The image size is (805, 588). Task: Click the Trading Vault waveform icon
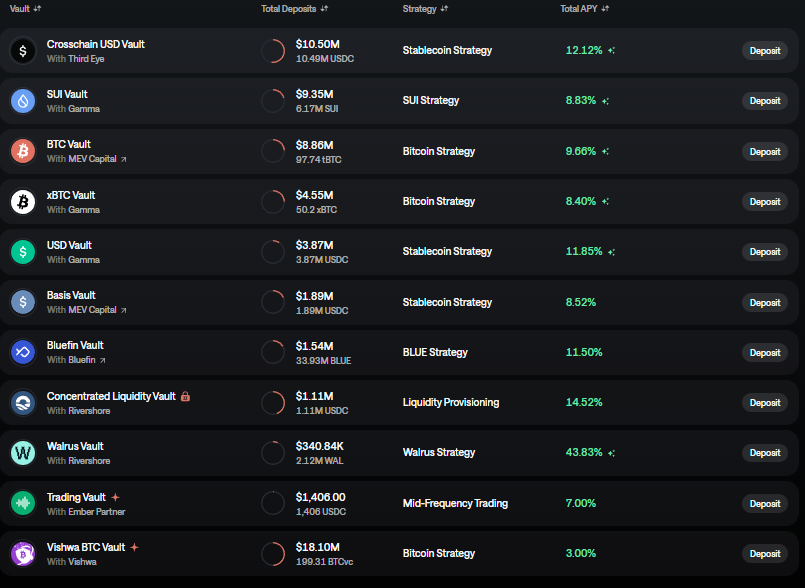click(x=23, y=503)
